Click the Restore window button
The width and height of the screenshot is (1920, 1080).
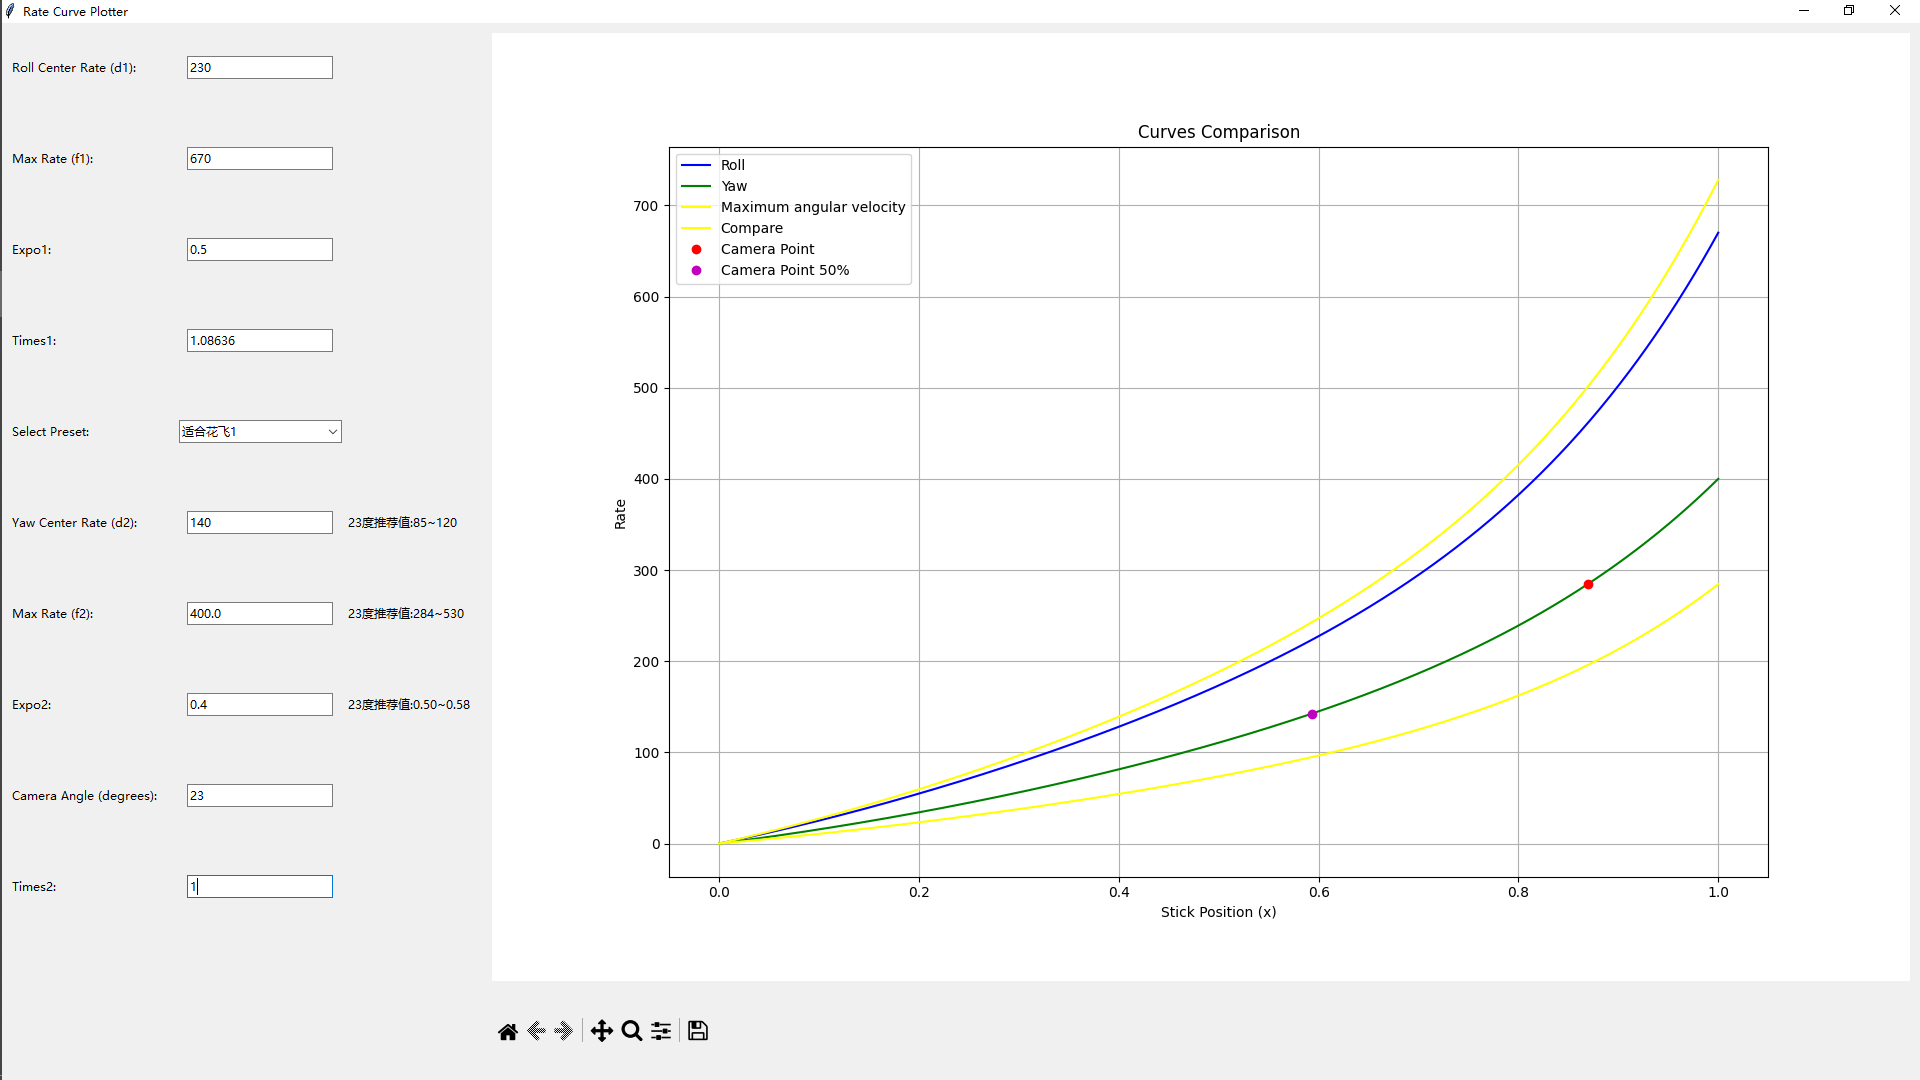pyautogui.click(x=1848, y=11)
